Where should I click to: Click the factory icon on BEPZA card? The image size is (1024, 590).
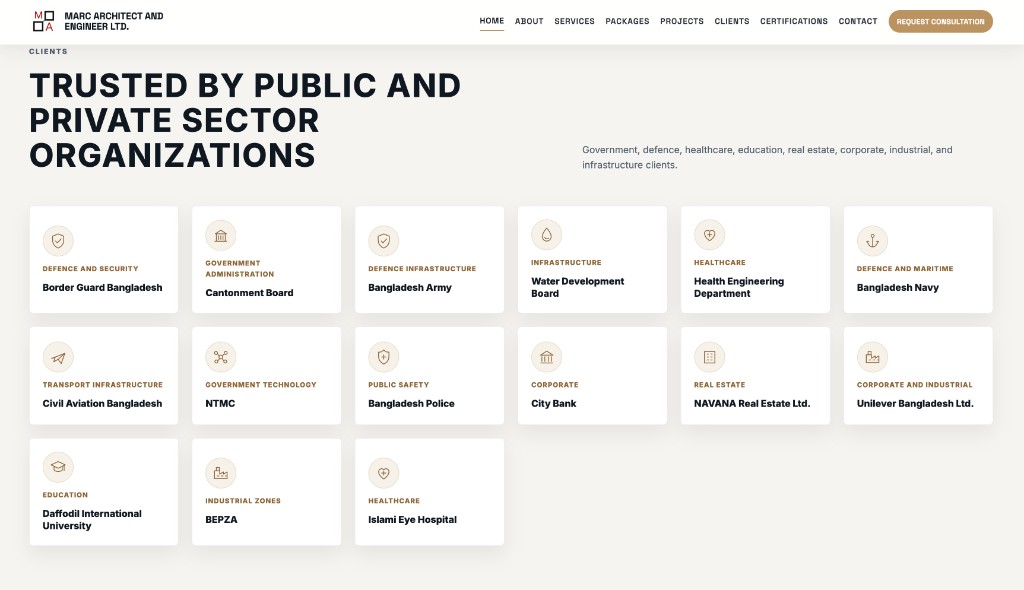(221, 473)
